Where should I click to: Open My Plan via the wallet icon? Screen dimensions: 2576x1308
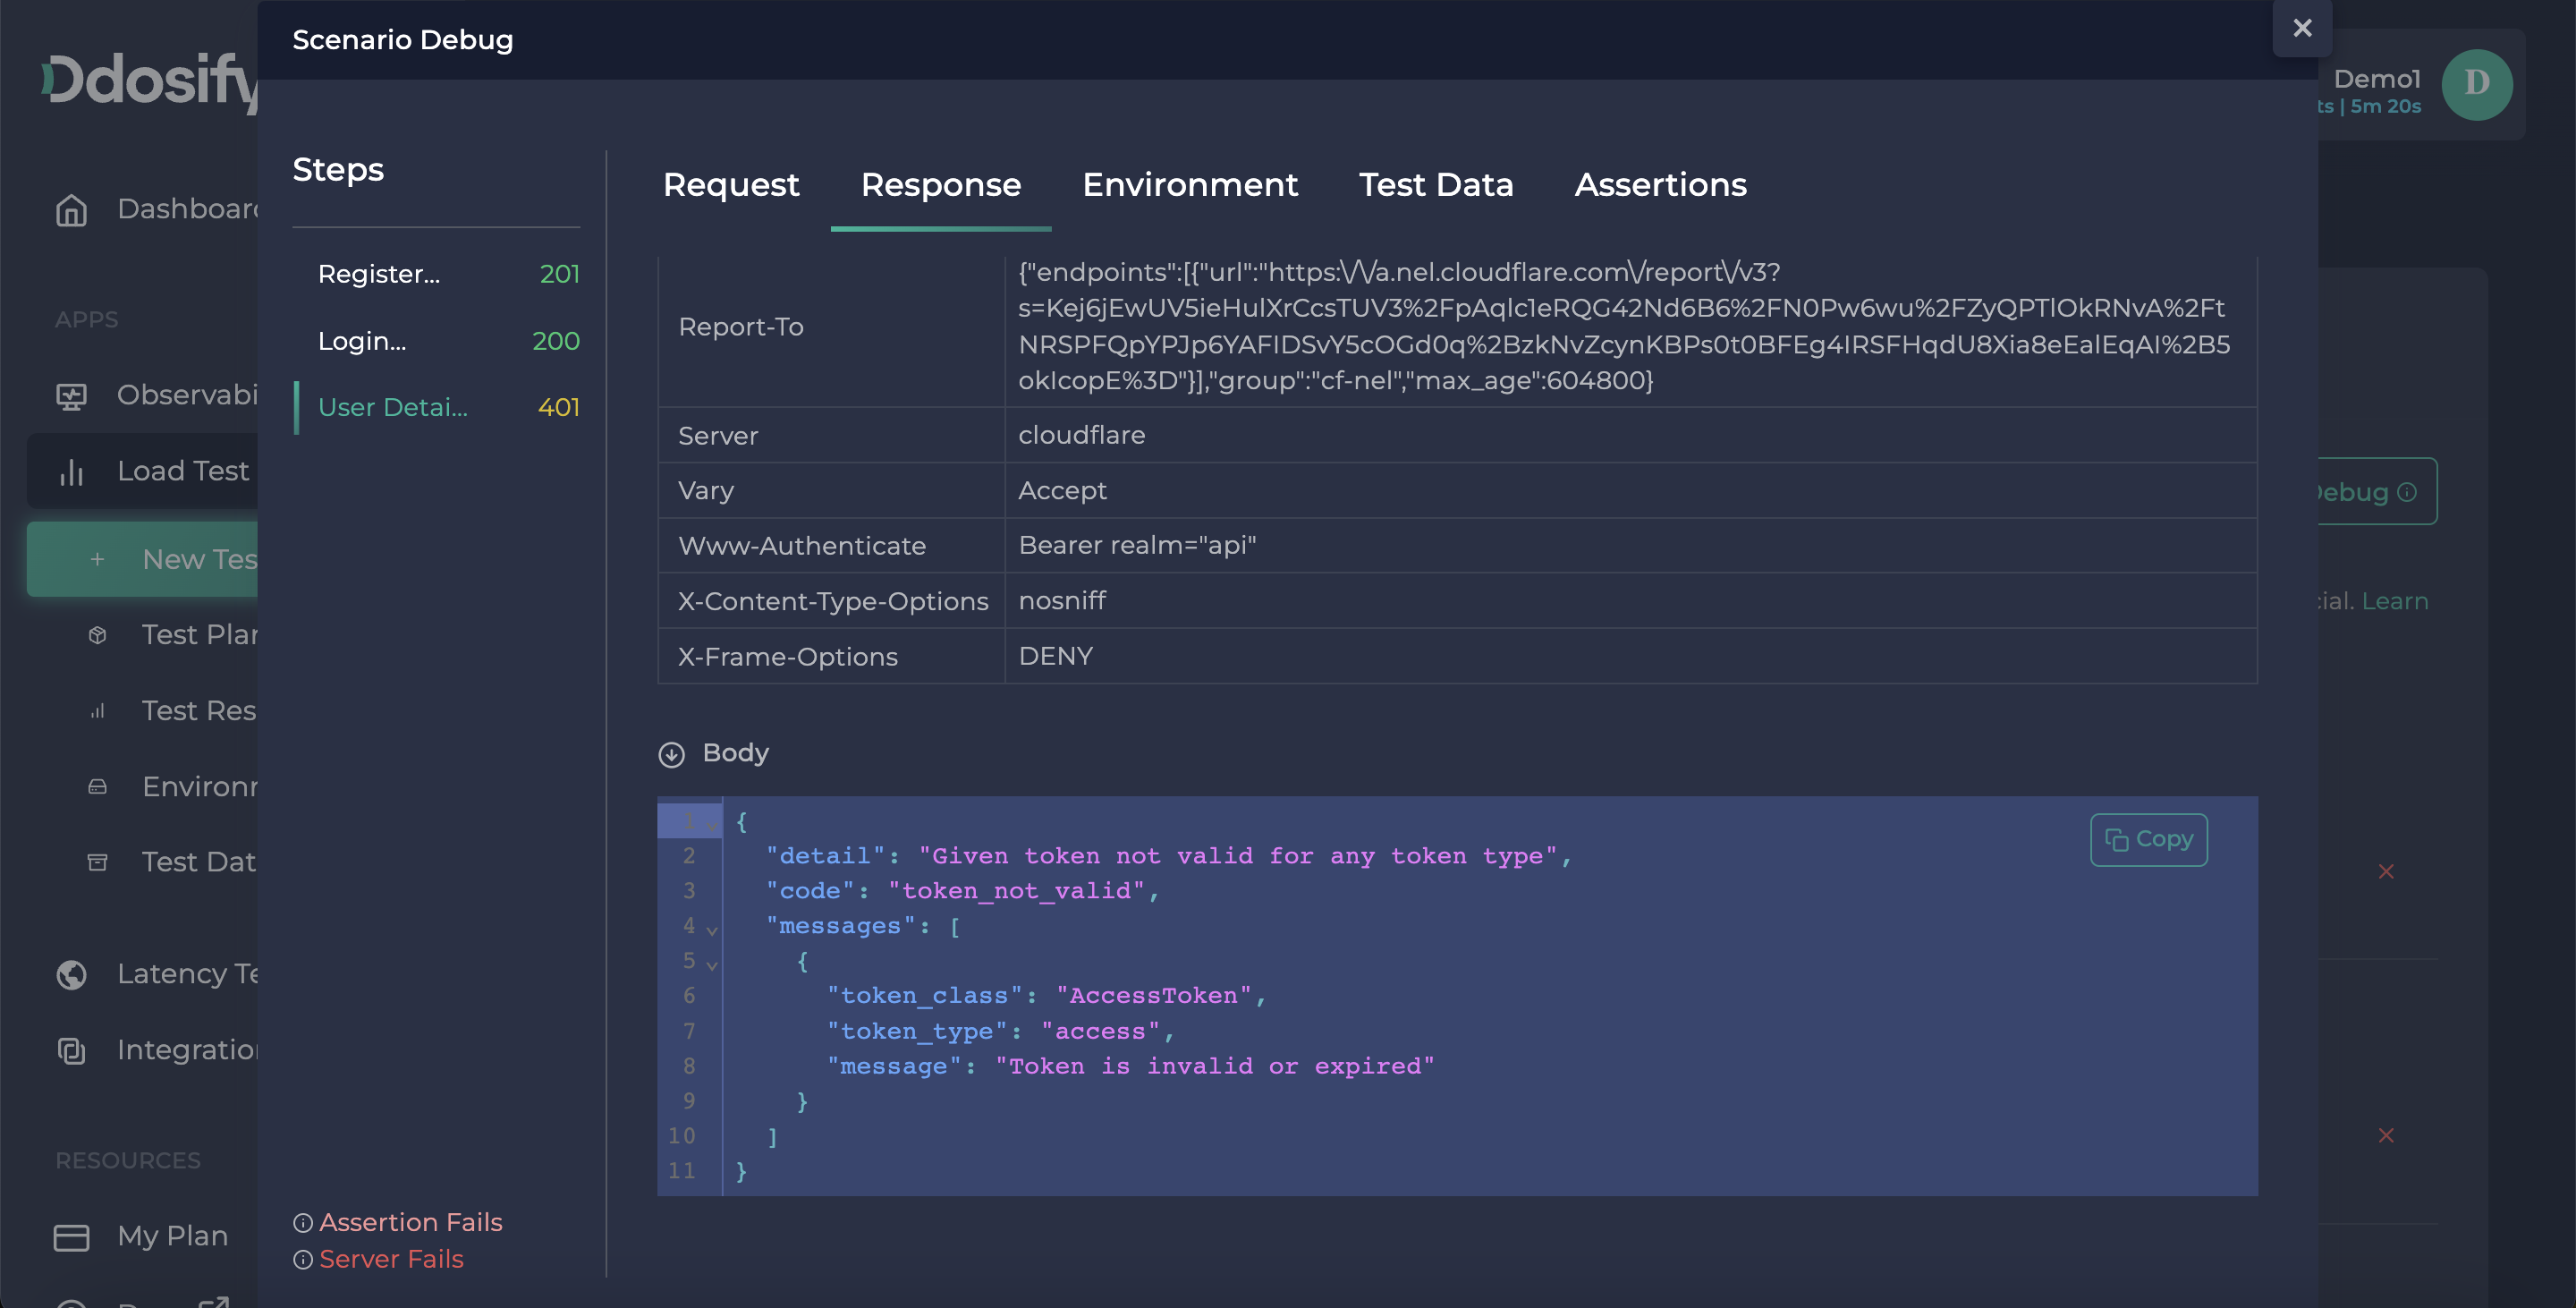pos(71,1236)
